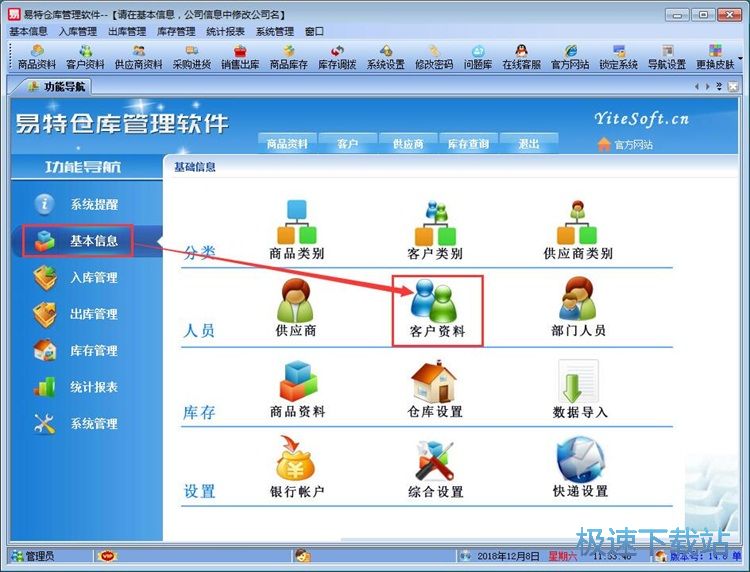The image size is (750, 572).
Task: Open tab list dropdown arrow
Action: coord(719,87)
